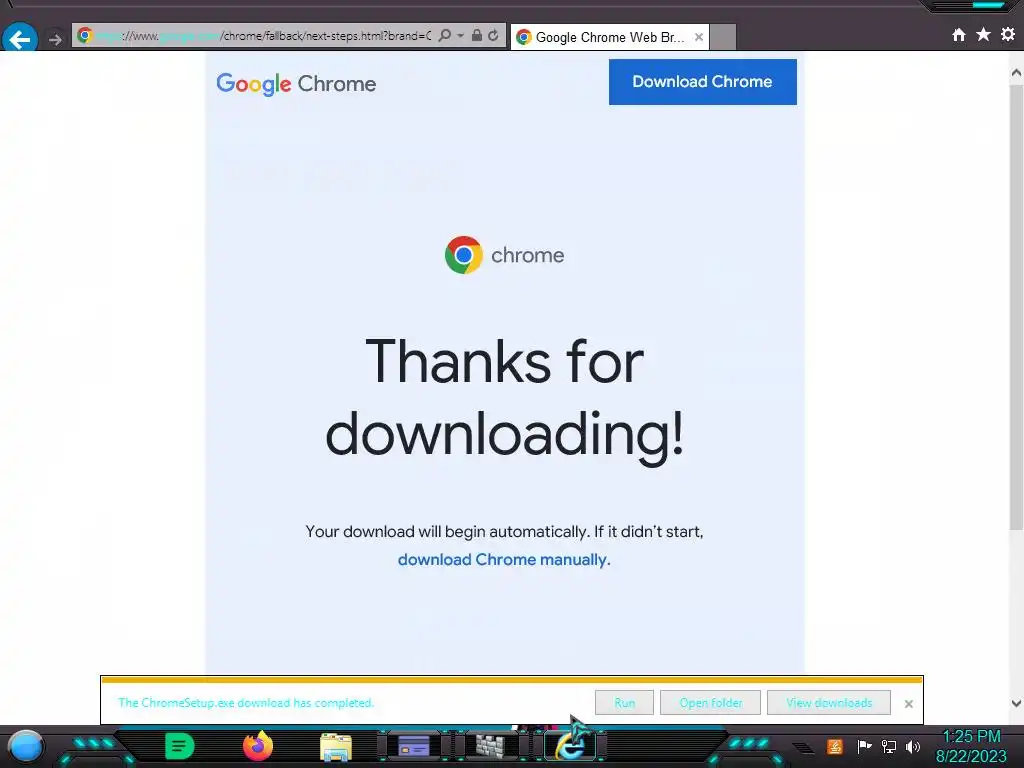Show the security lock report icon
This screenshot has height=768, width=1024.
pos(477,35)
